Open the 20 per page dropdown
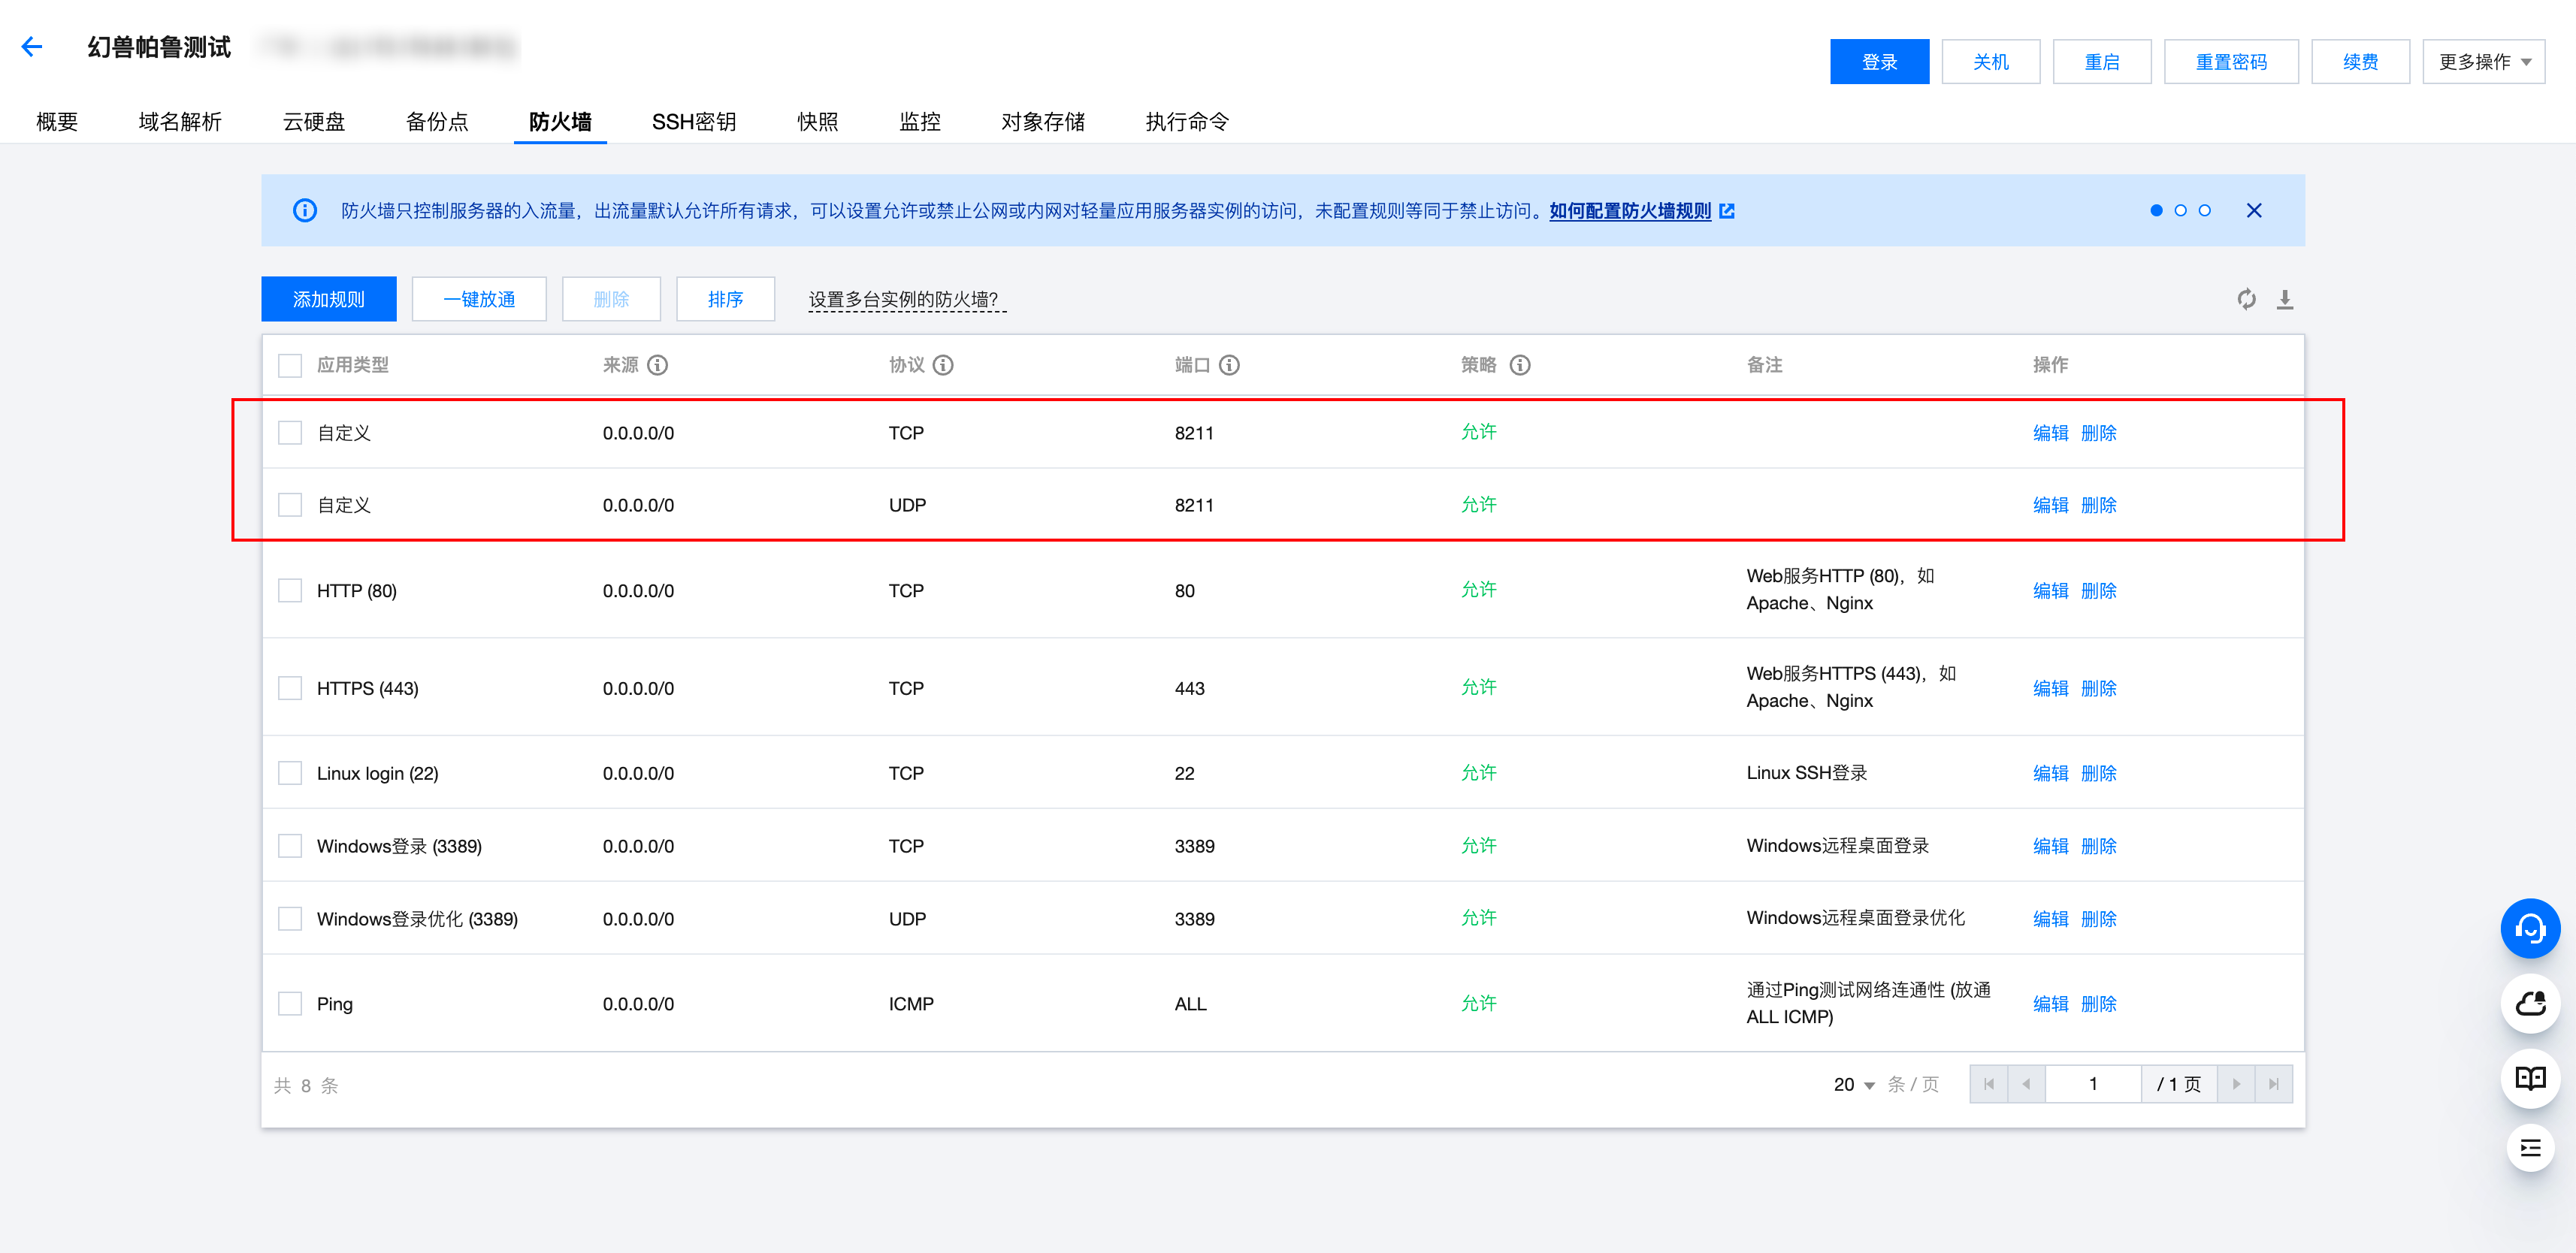Viewport: 2576px width, 1253px height. tap(1854, 1084)
